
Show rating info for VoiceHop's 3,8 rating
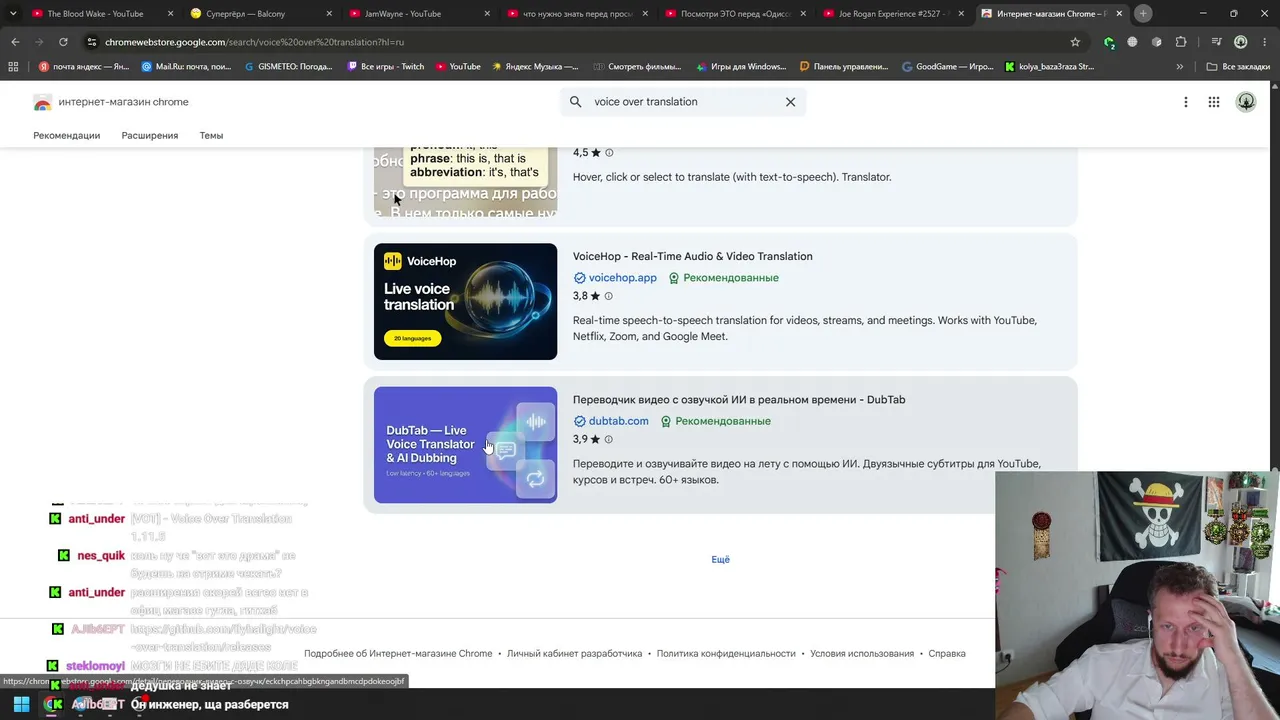[x=609, y=296]
